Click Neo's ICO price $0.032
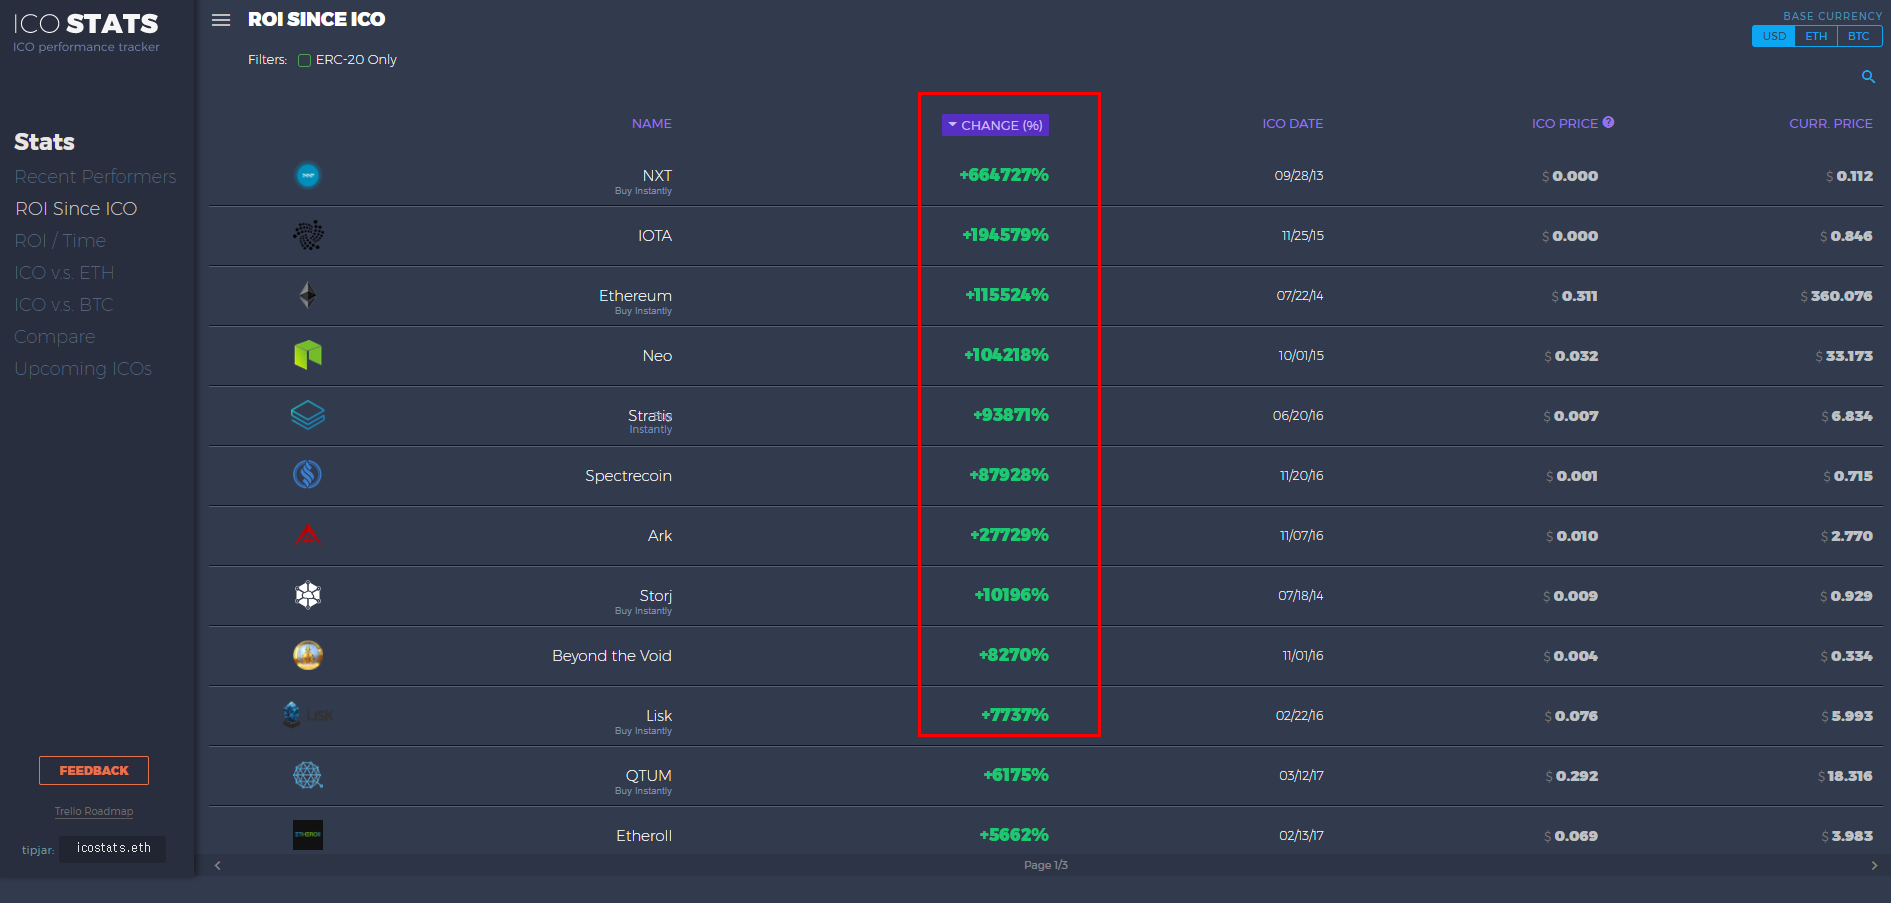 click(1571, 356)
